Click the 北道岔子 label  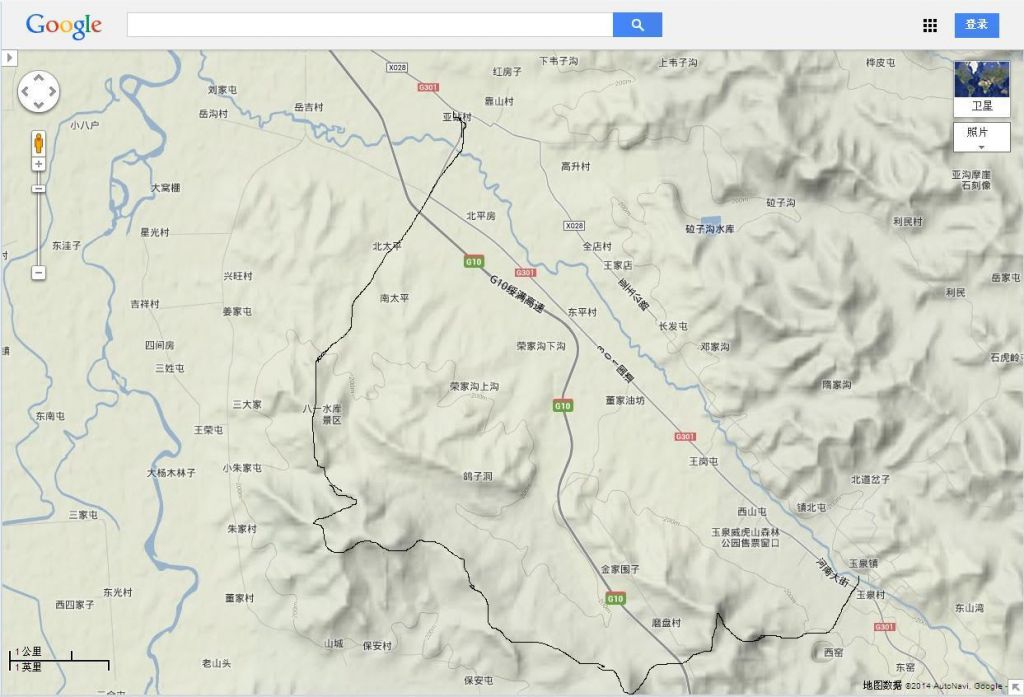point(871,479)
